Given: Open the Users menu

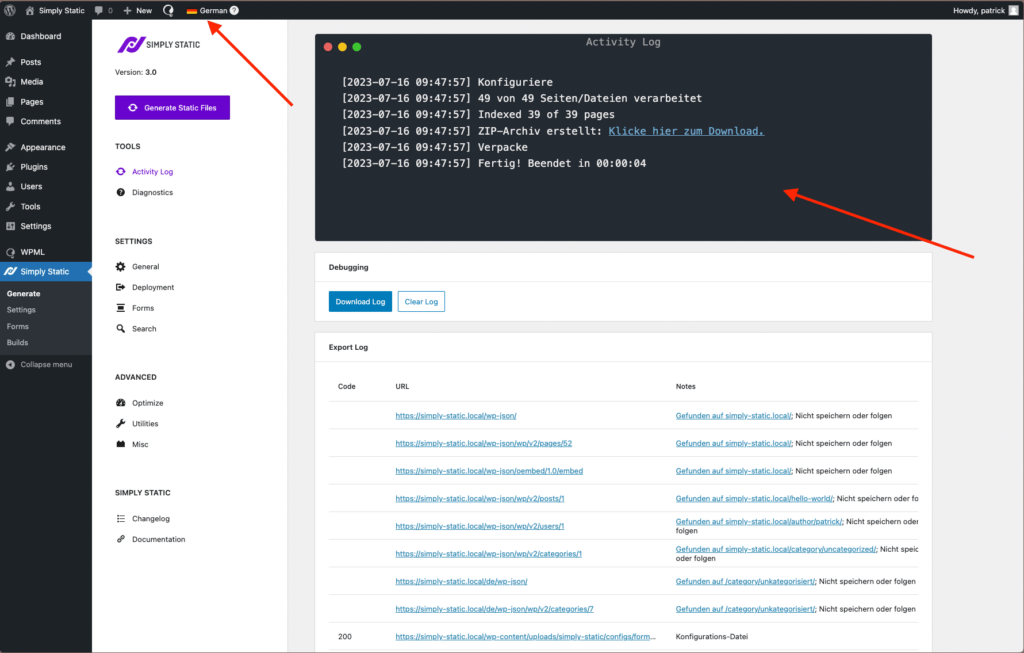Looking at the screenshot, I should click(x=31, y=187).
